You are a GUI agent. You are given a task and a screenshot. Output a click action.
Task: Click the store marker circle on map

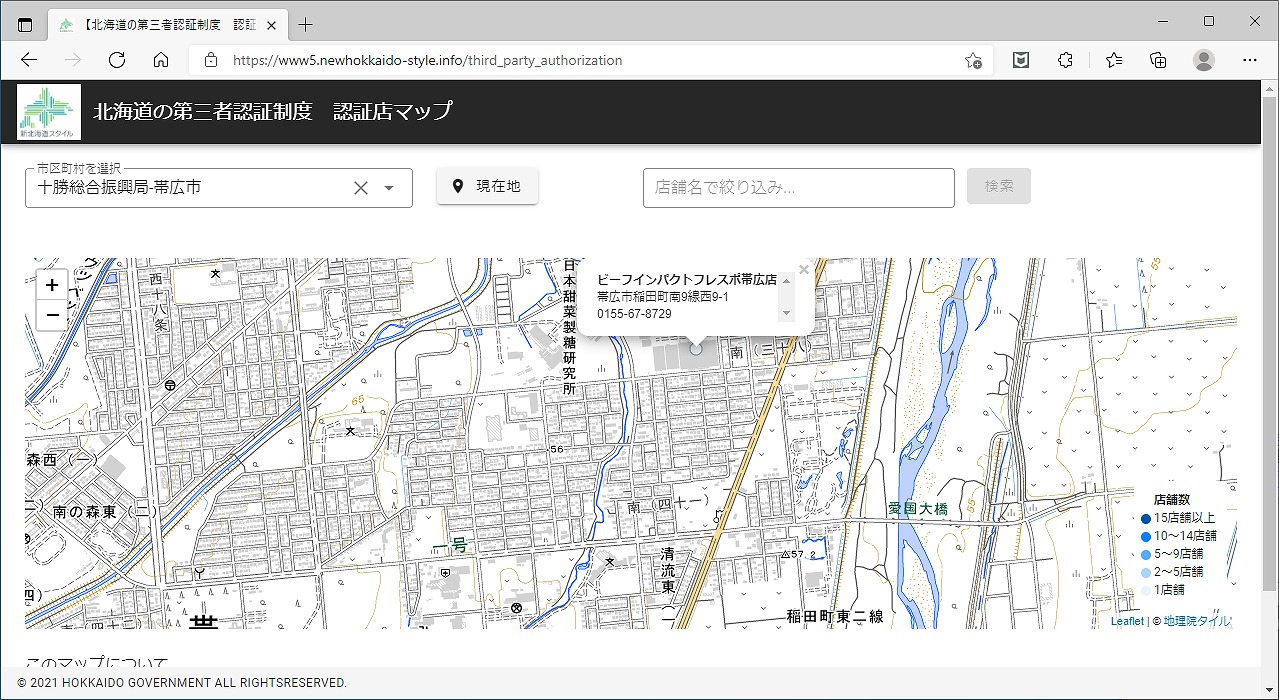(696, 349)
